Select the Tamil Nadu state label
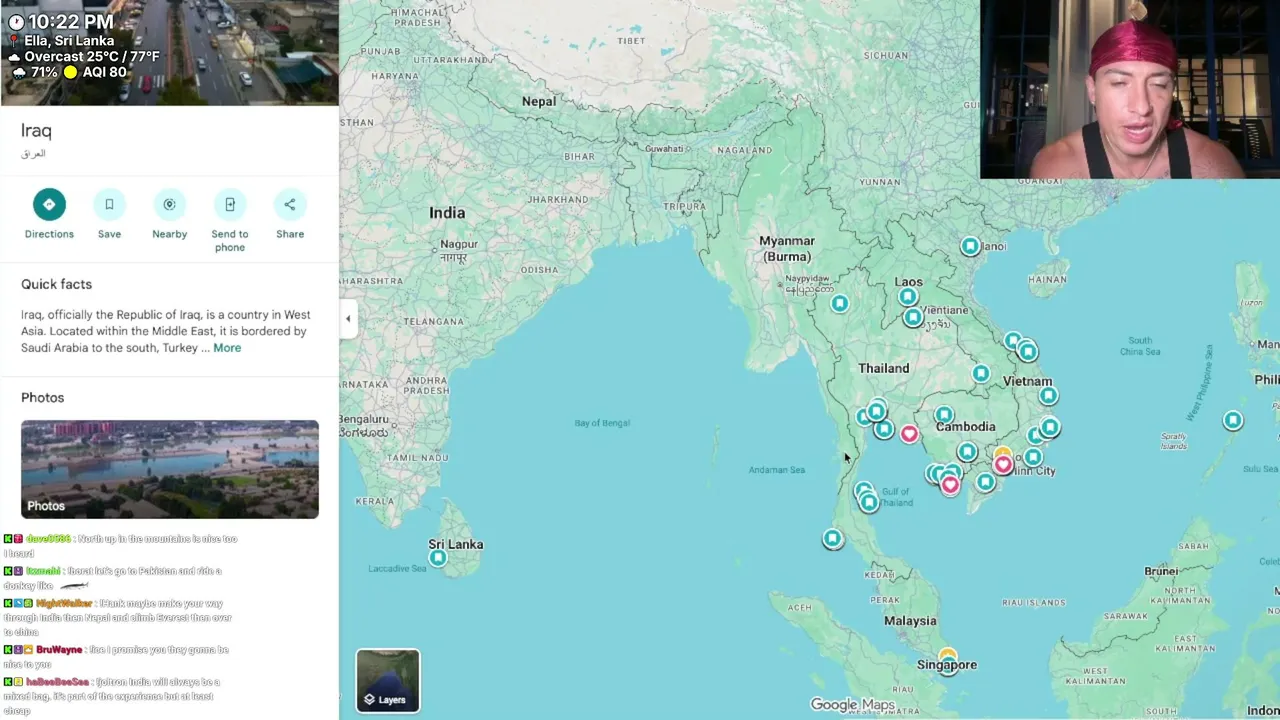The width and height of the screenshot is (1280, 720). click(418, 458)
